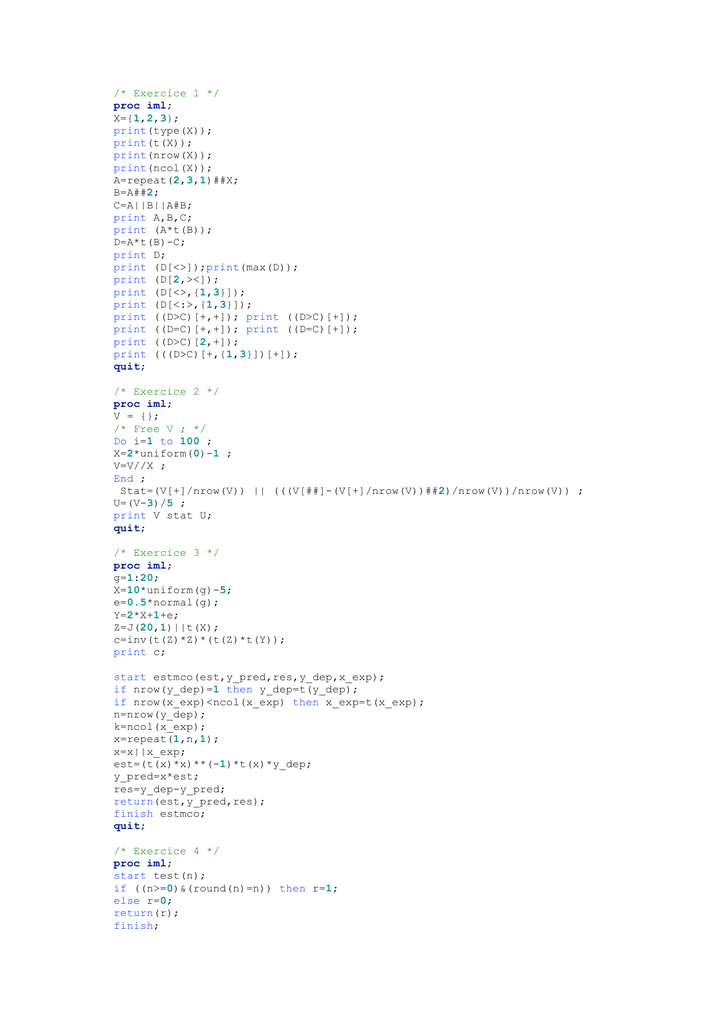Click the line 'print (D[<>,{1,3}]);'
The width and height of the screenshot is (725, 1024).
point(179,293)
